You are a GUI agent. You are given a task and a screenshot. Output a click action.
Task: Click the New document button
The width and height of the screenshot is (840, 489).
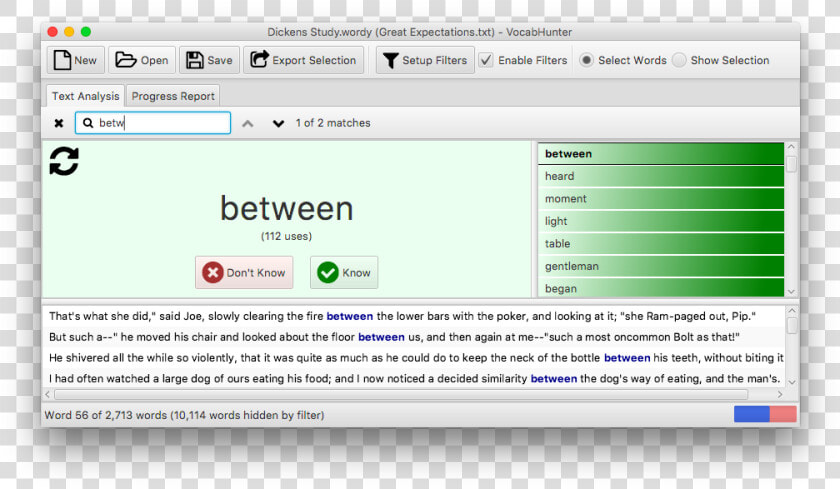tap(76, 60)
